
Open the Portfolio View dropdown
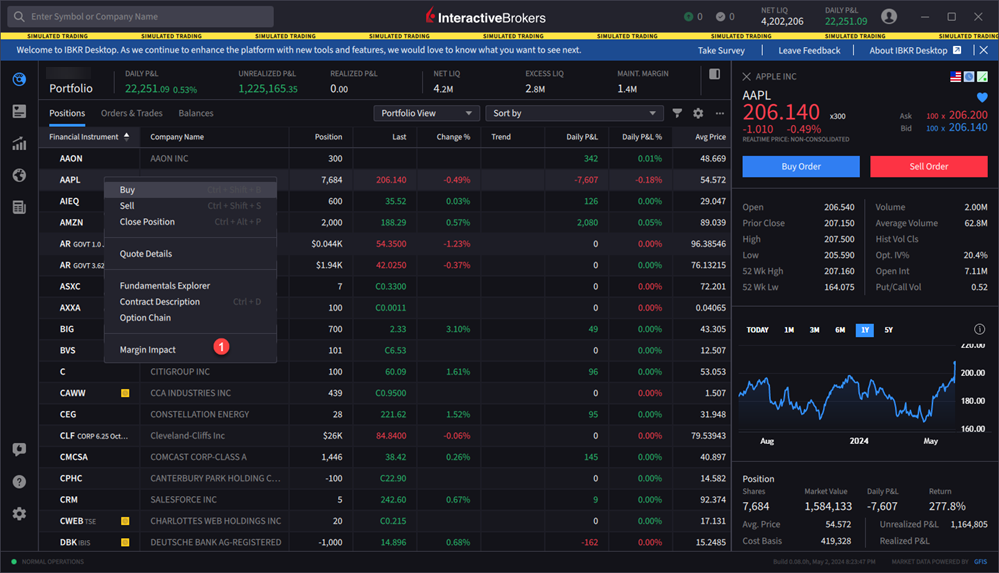[x=426, y=113]
